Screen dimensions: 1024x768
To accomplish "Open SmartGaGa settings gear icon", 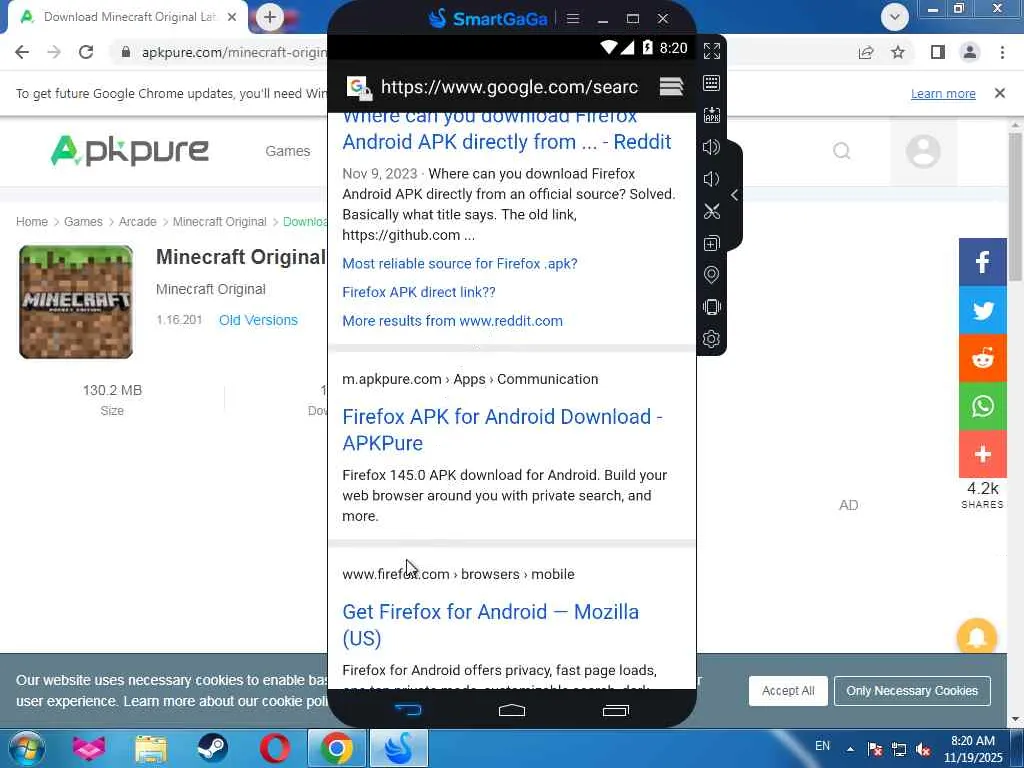I will (711, 339).
